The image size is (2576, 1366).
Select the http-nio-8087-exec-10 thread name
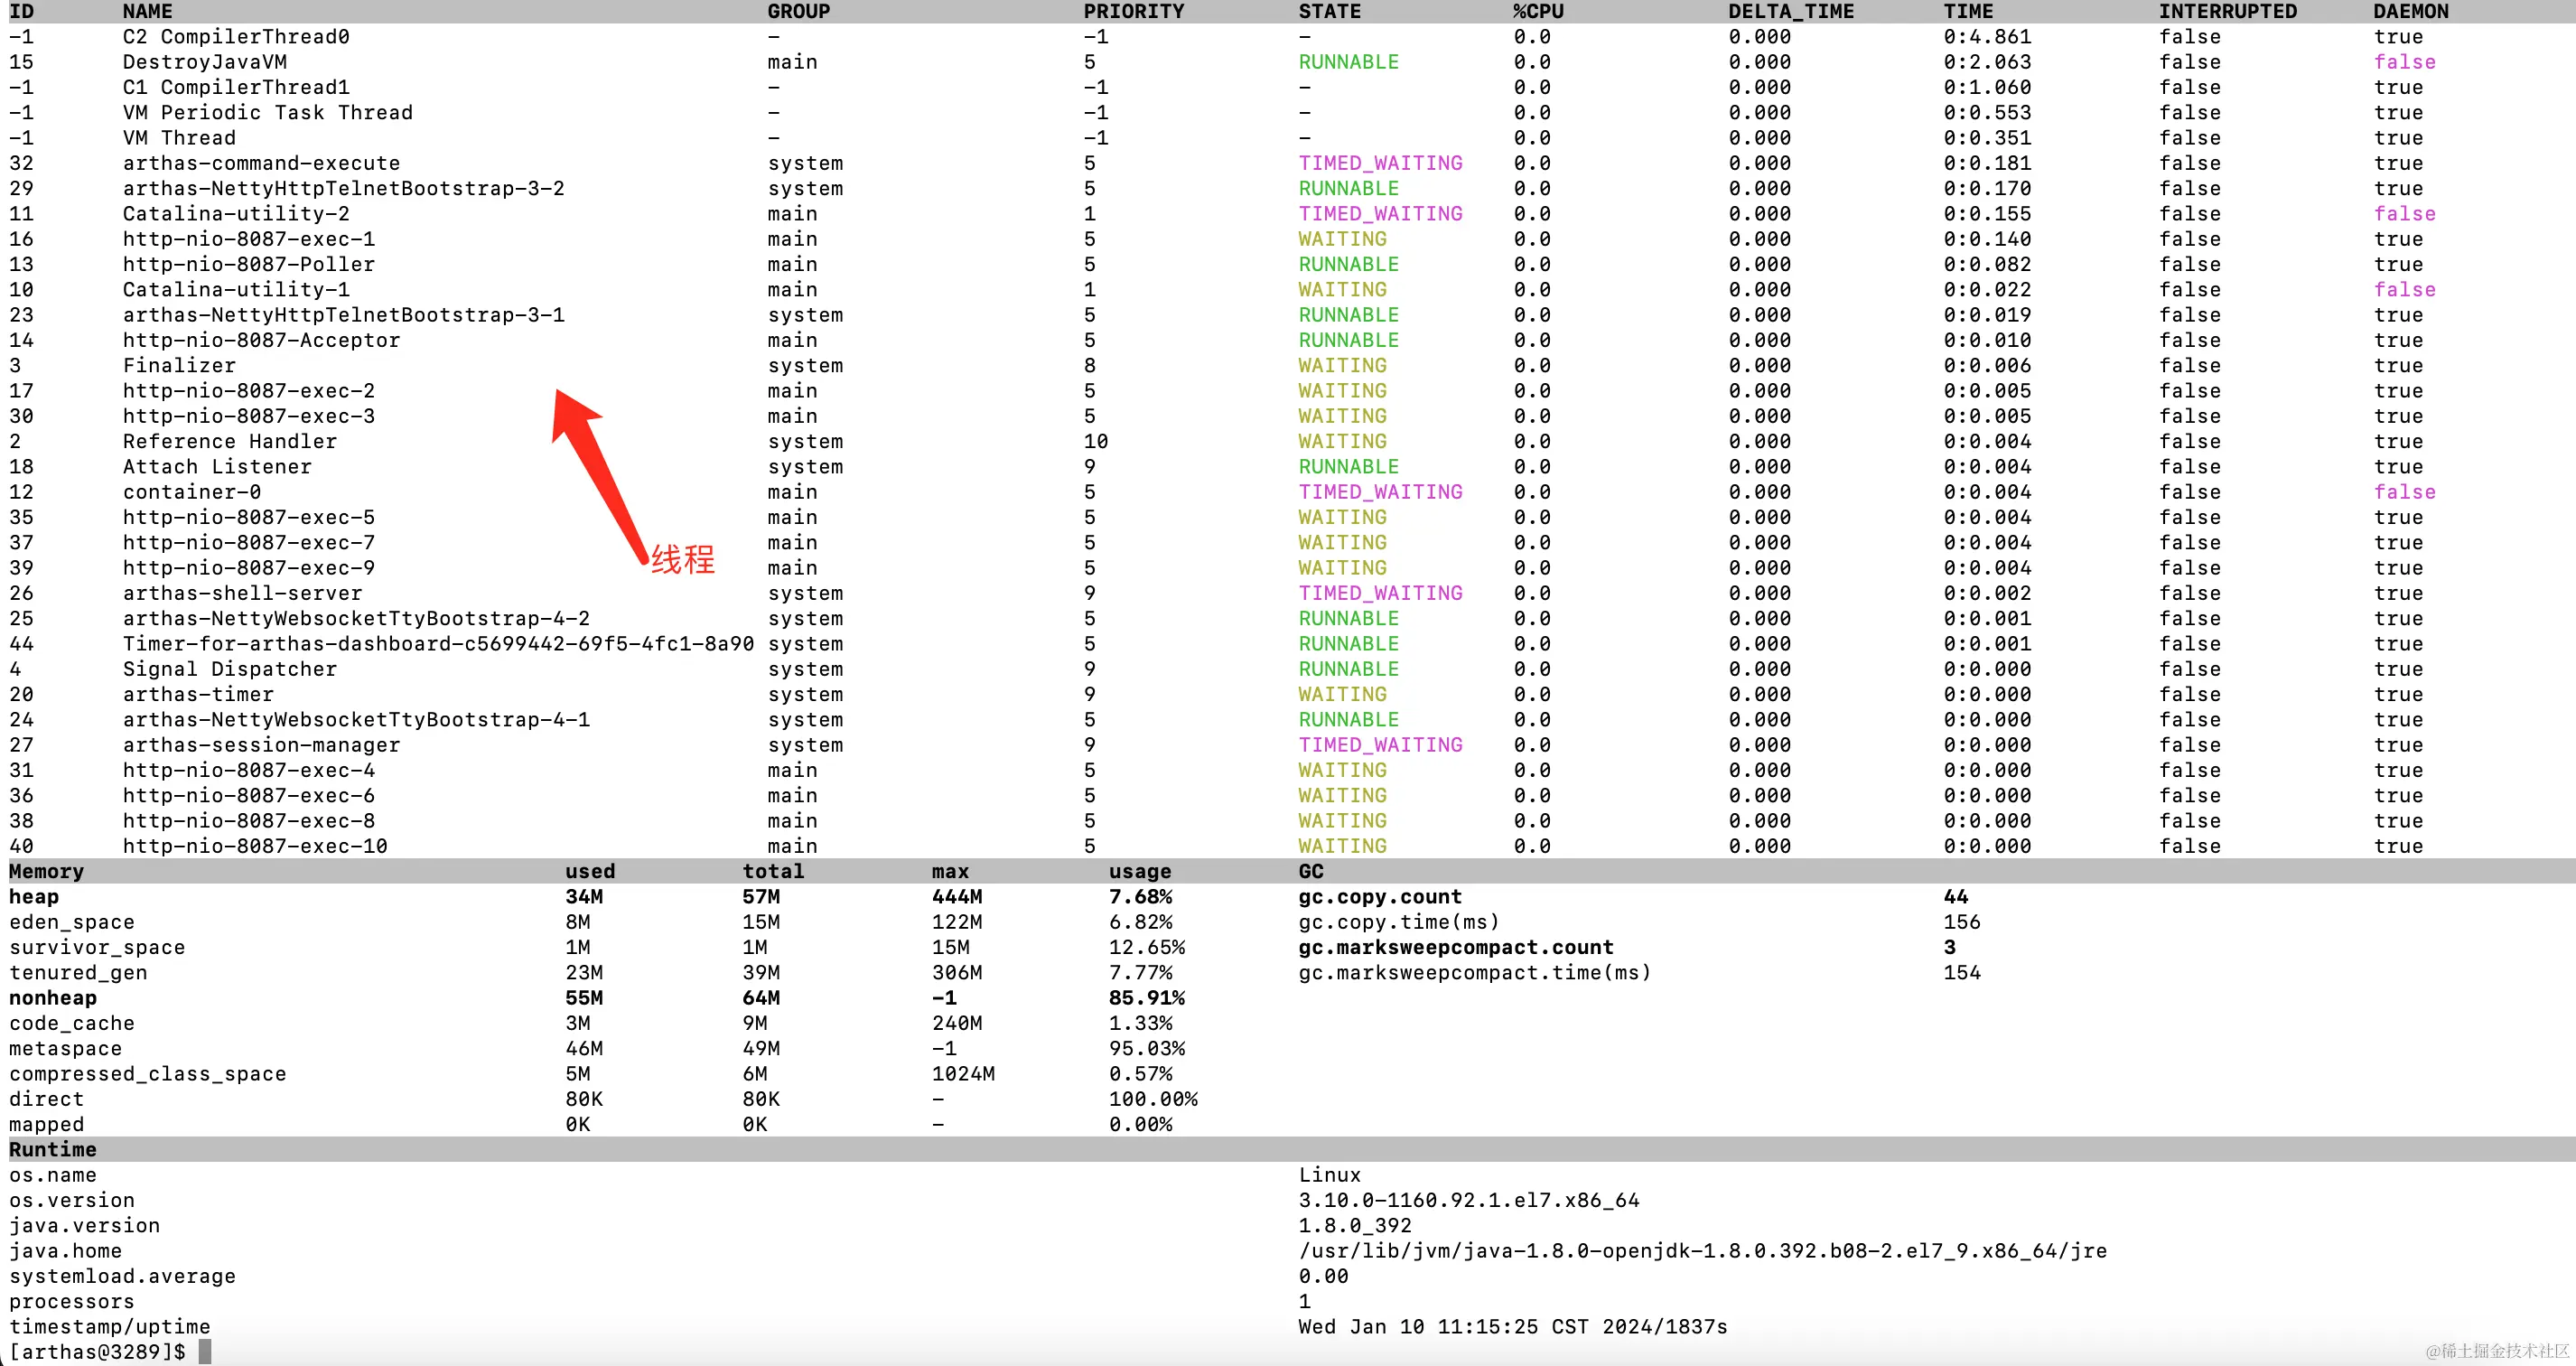tap(255, 846)
